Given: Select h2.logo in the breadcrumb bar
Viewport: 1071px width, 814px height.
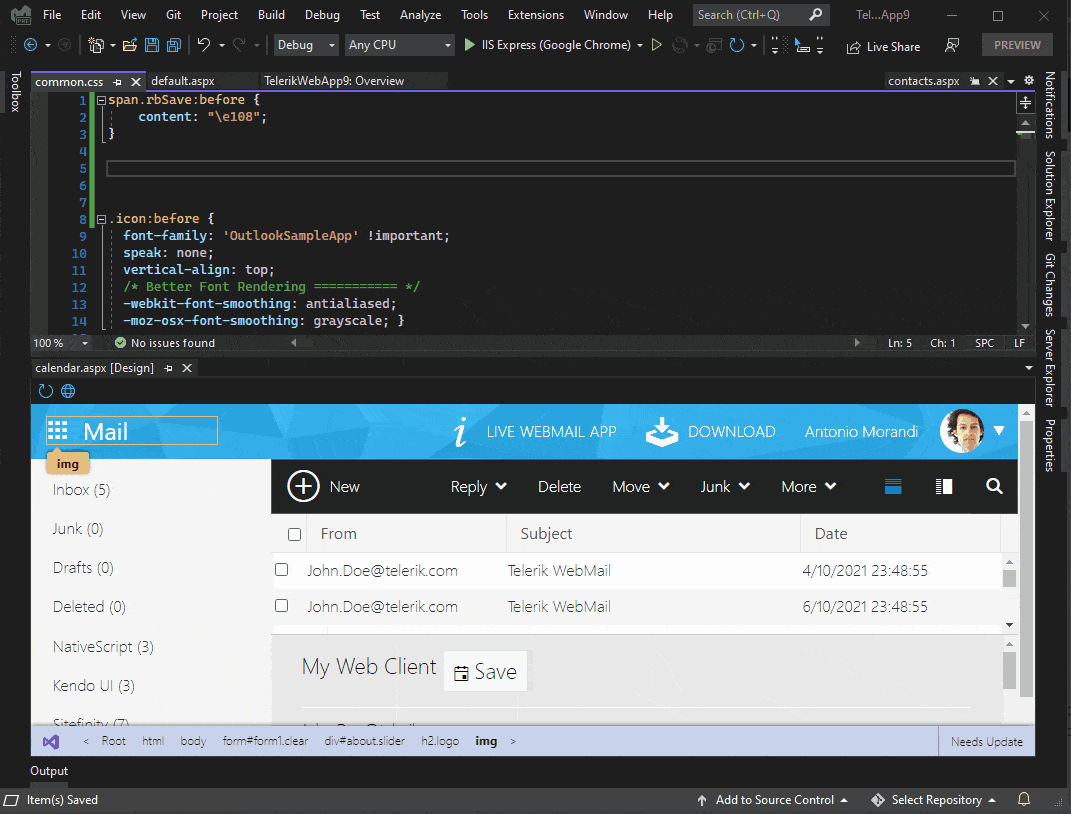Looking at the screenshot, I should [x=440, y=741].
